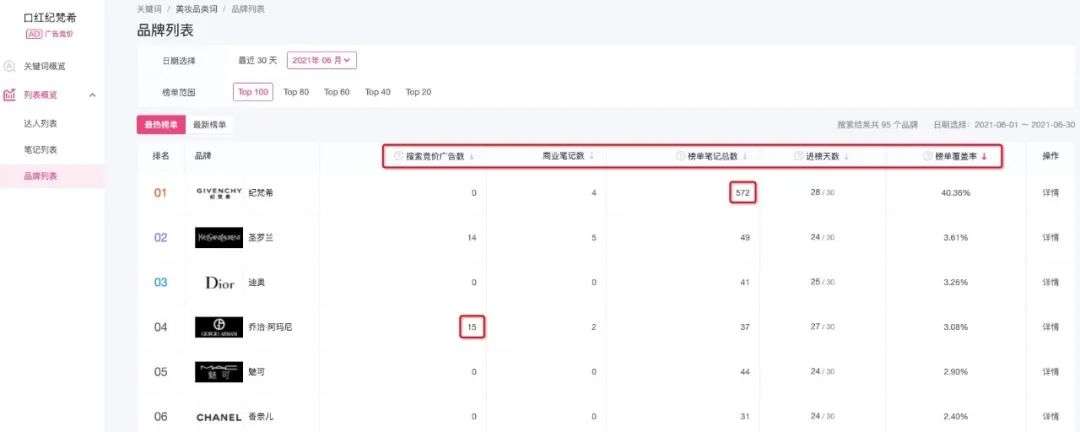Open 关键词概览 sidebar menu item

tap(45, 67)
